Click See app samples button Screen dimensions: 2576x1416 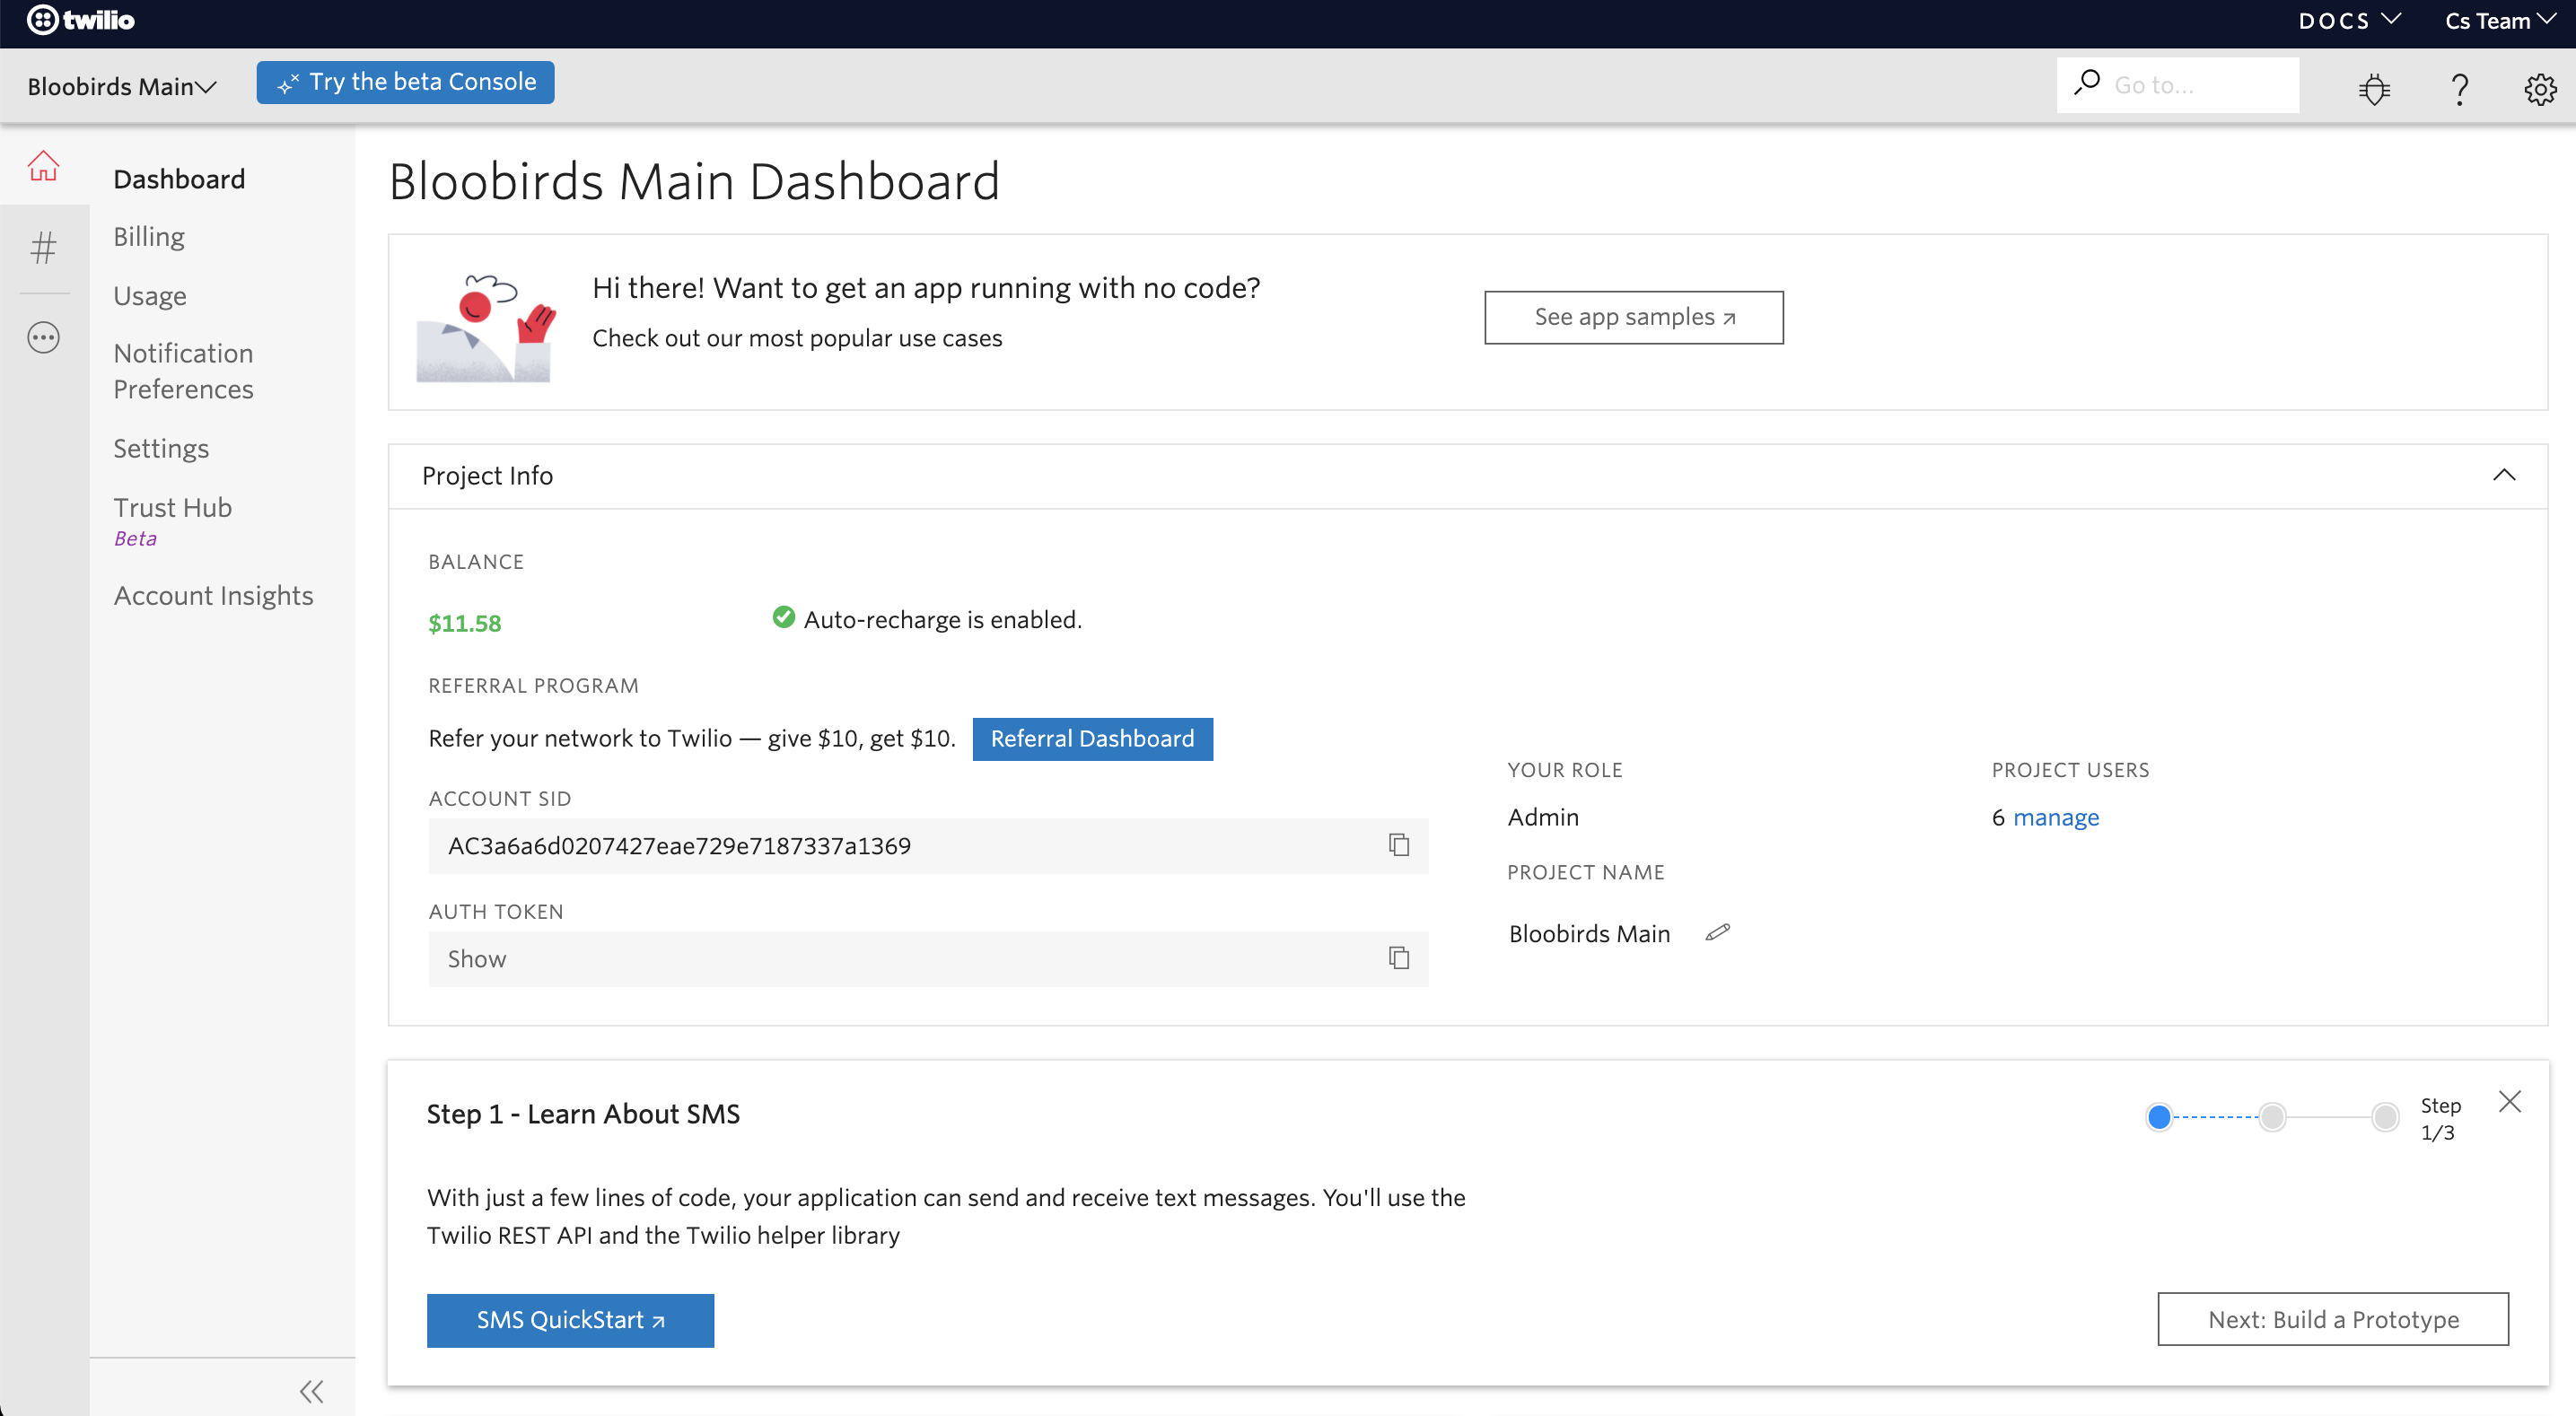point(1633,317)
